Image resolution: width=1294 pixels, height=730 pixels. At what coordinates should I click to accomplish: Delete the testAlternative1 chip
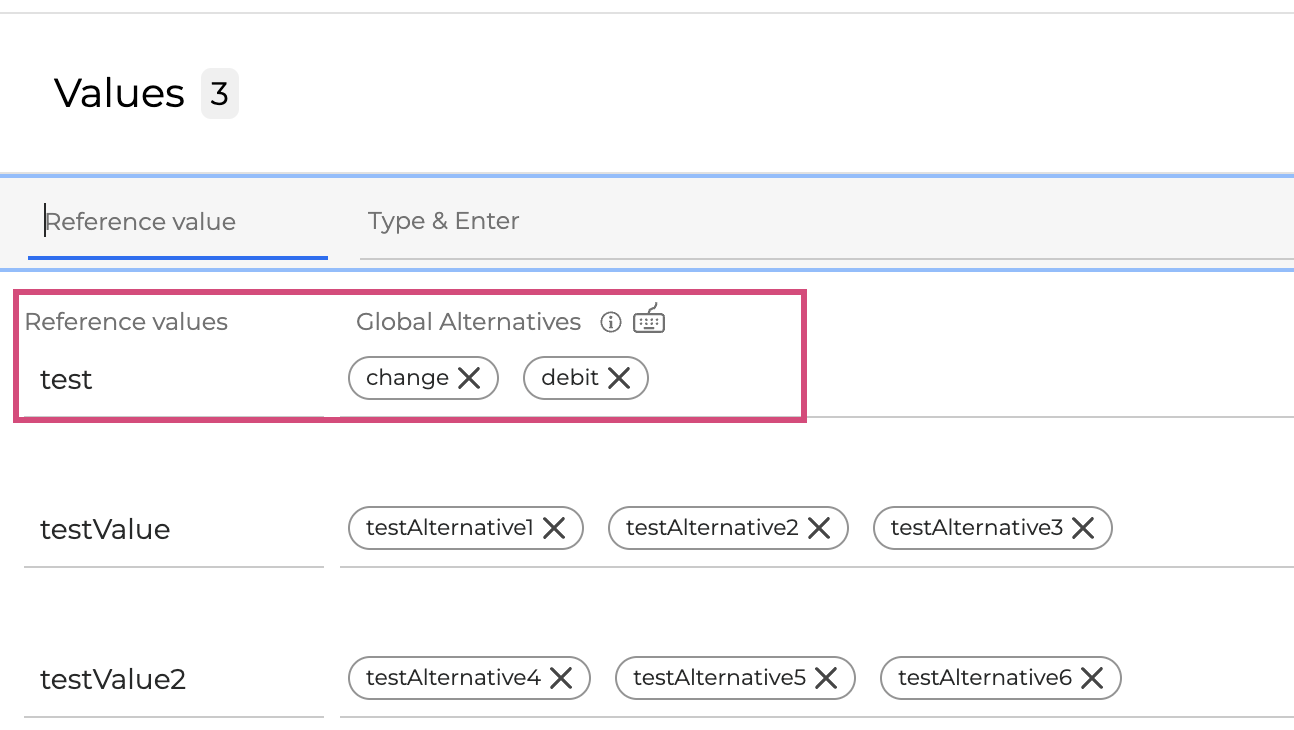pos(554,528)
